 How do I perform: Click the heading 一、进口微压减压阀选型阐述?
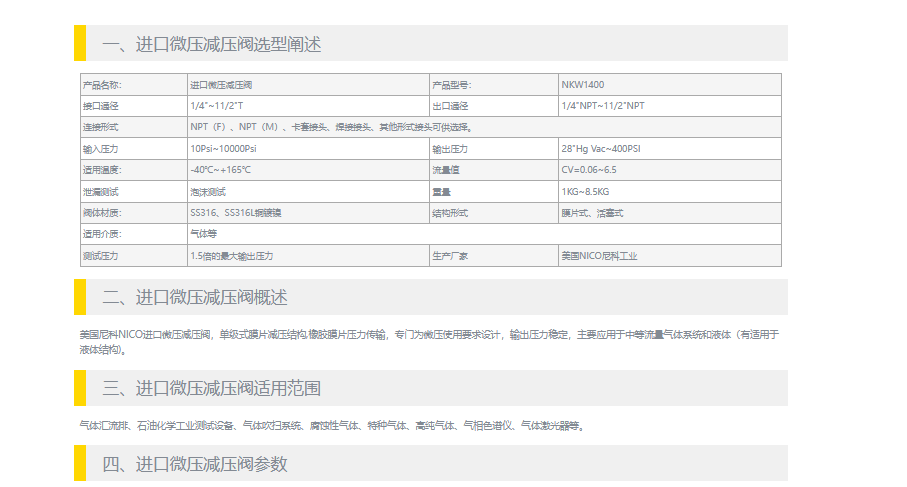pos(211,44)
